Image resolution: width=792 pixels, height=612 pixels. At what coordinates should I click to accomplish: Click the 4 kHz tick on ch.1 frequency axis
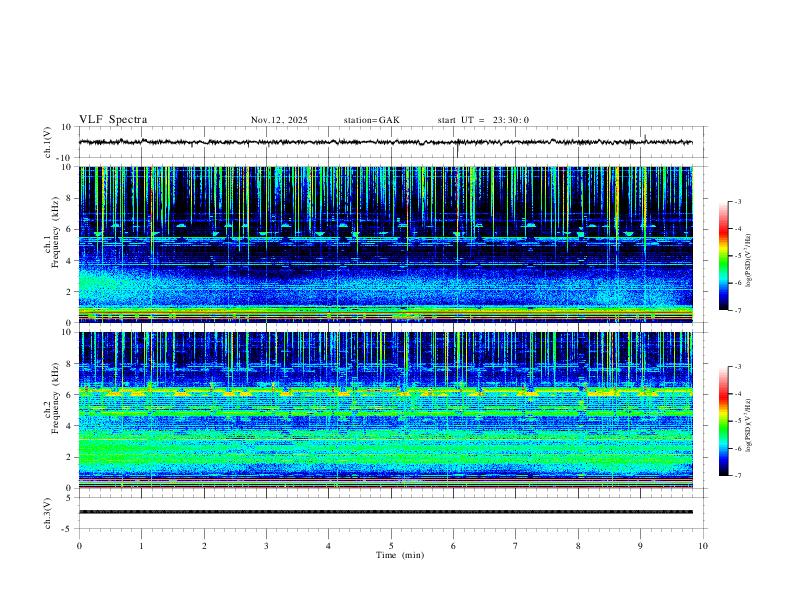[x=69, y=261]
